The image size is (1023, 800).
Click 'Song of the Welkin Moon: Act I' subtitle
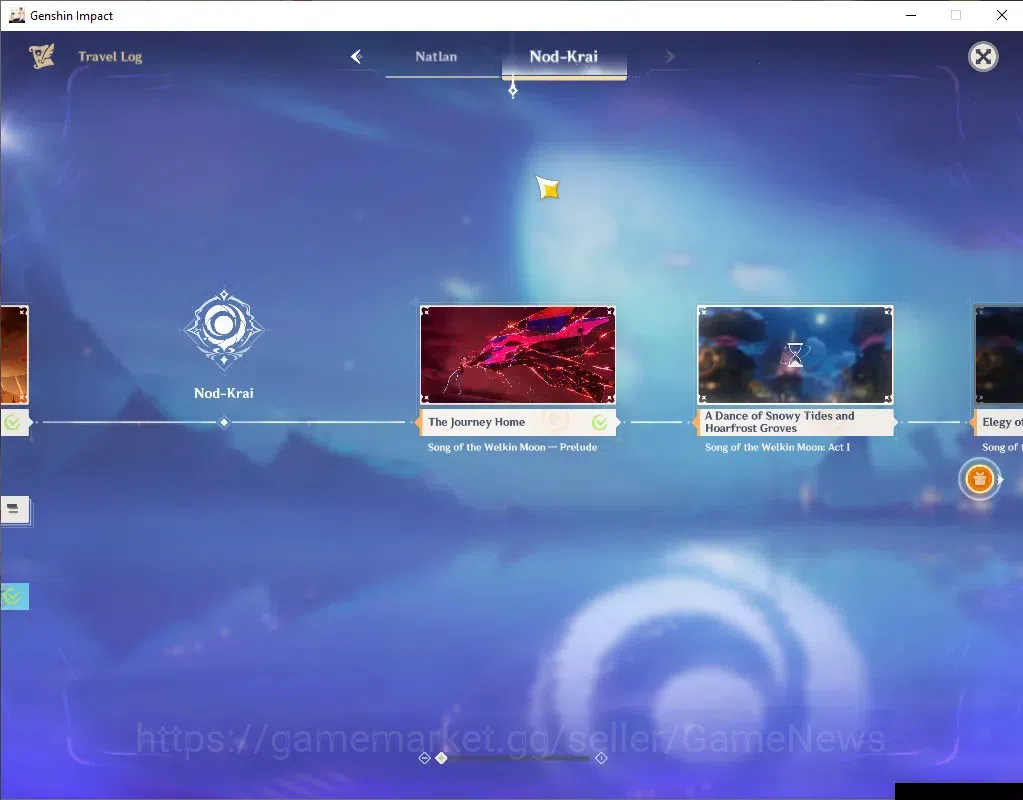click(777, 447)
